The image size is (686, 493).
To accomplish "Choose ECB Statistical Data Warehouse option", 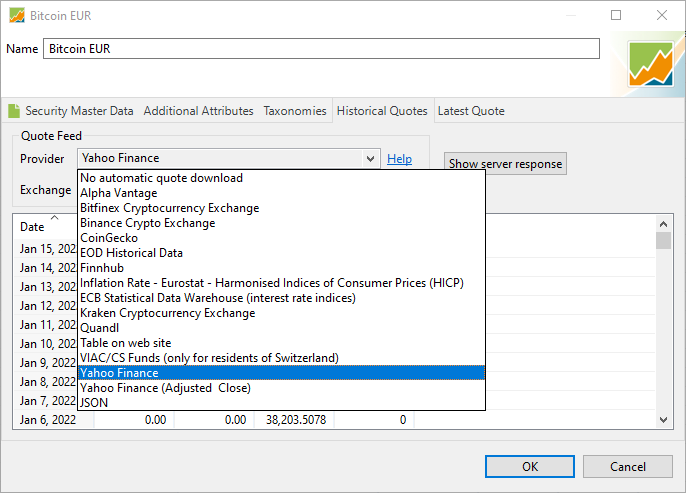I will coord(281,298).
